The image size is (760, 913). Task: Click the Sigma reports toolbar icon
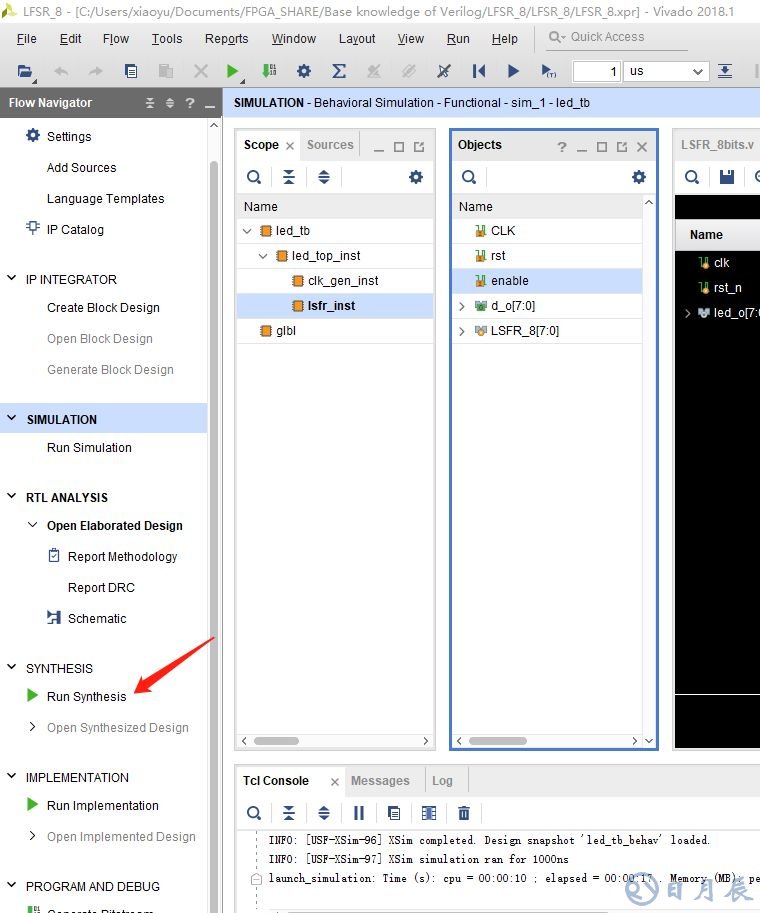coord(339,71)
